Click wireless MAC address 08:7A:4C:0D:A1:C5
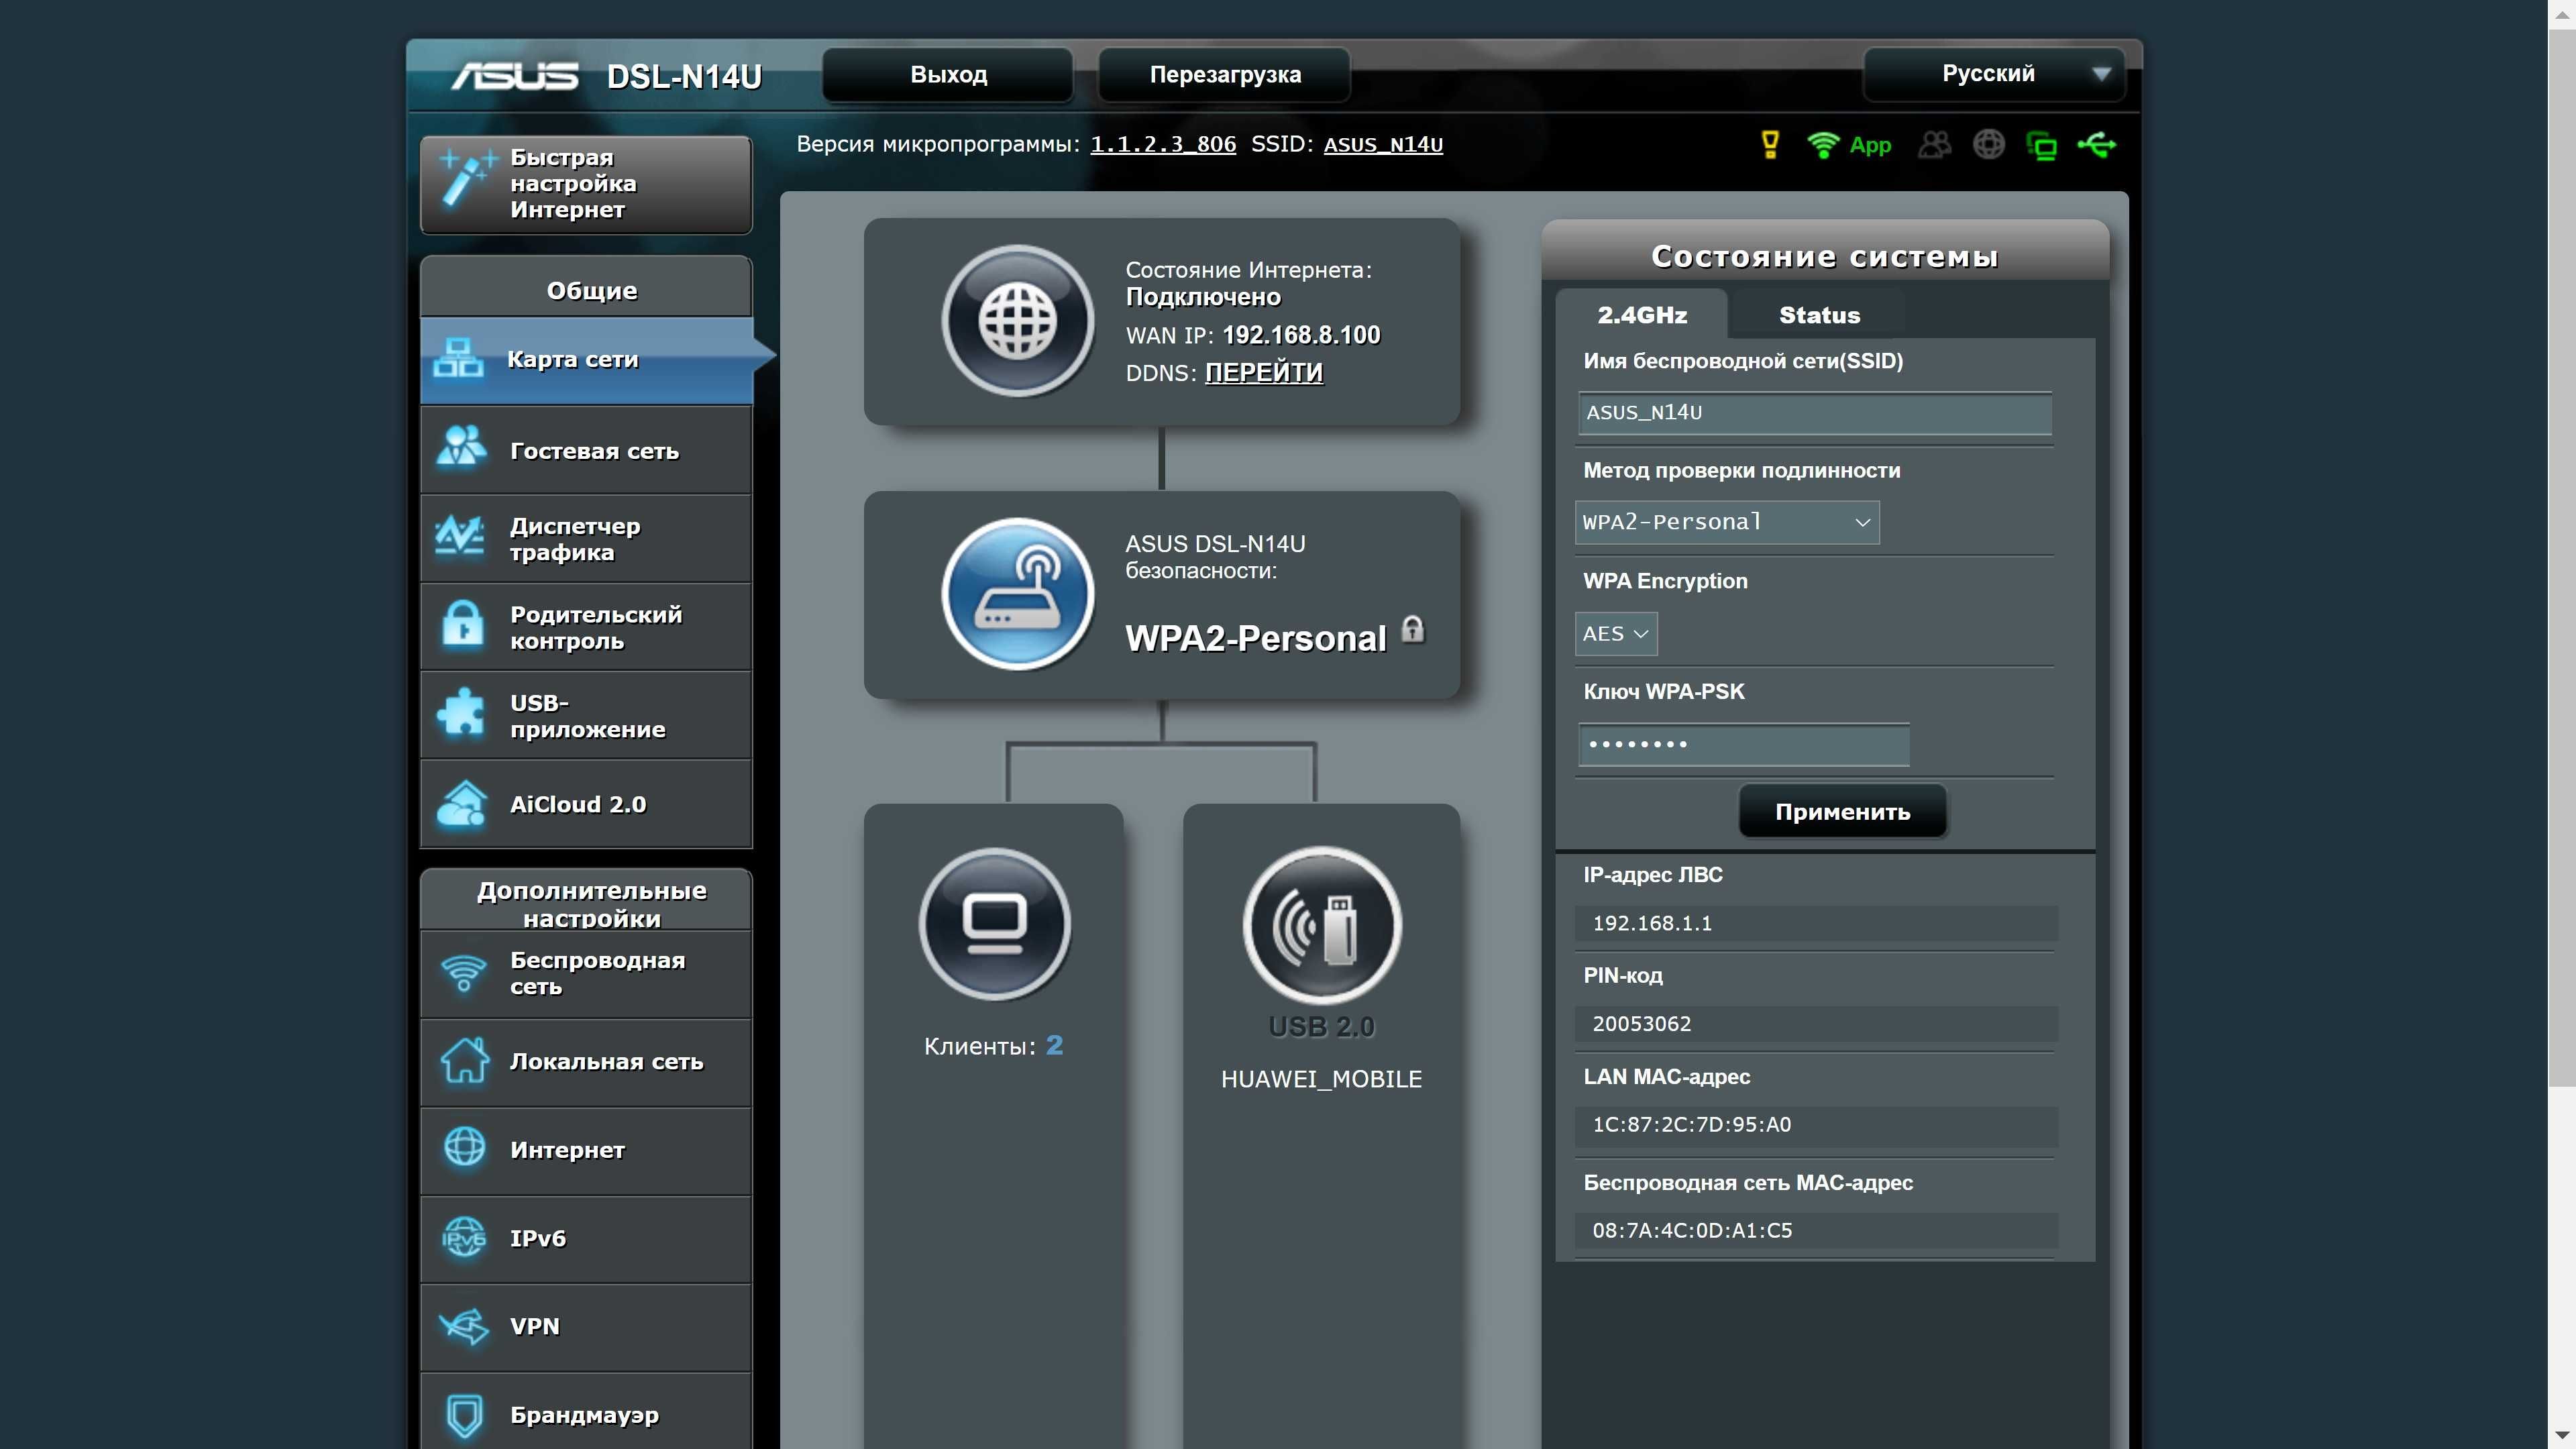 pyautogui.click(x=1692, y=1230)
